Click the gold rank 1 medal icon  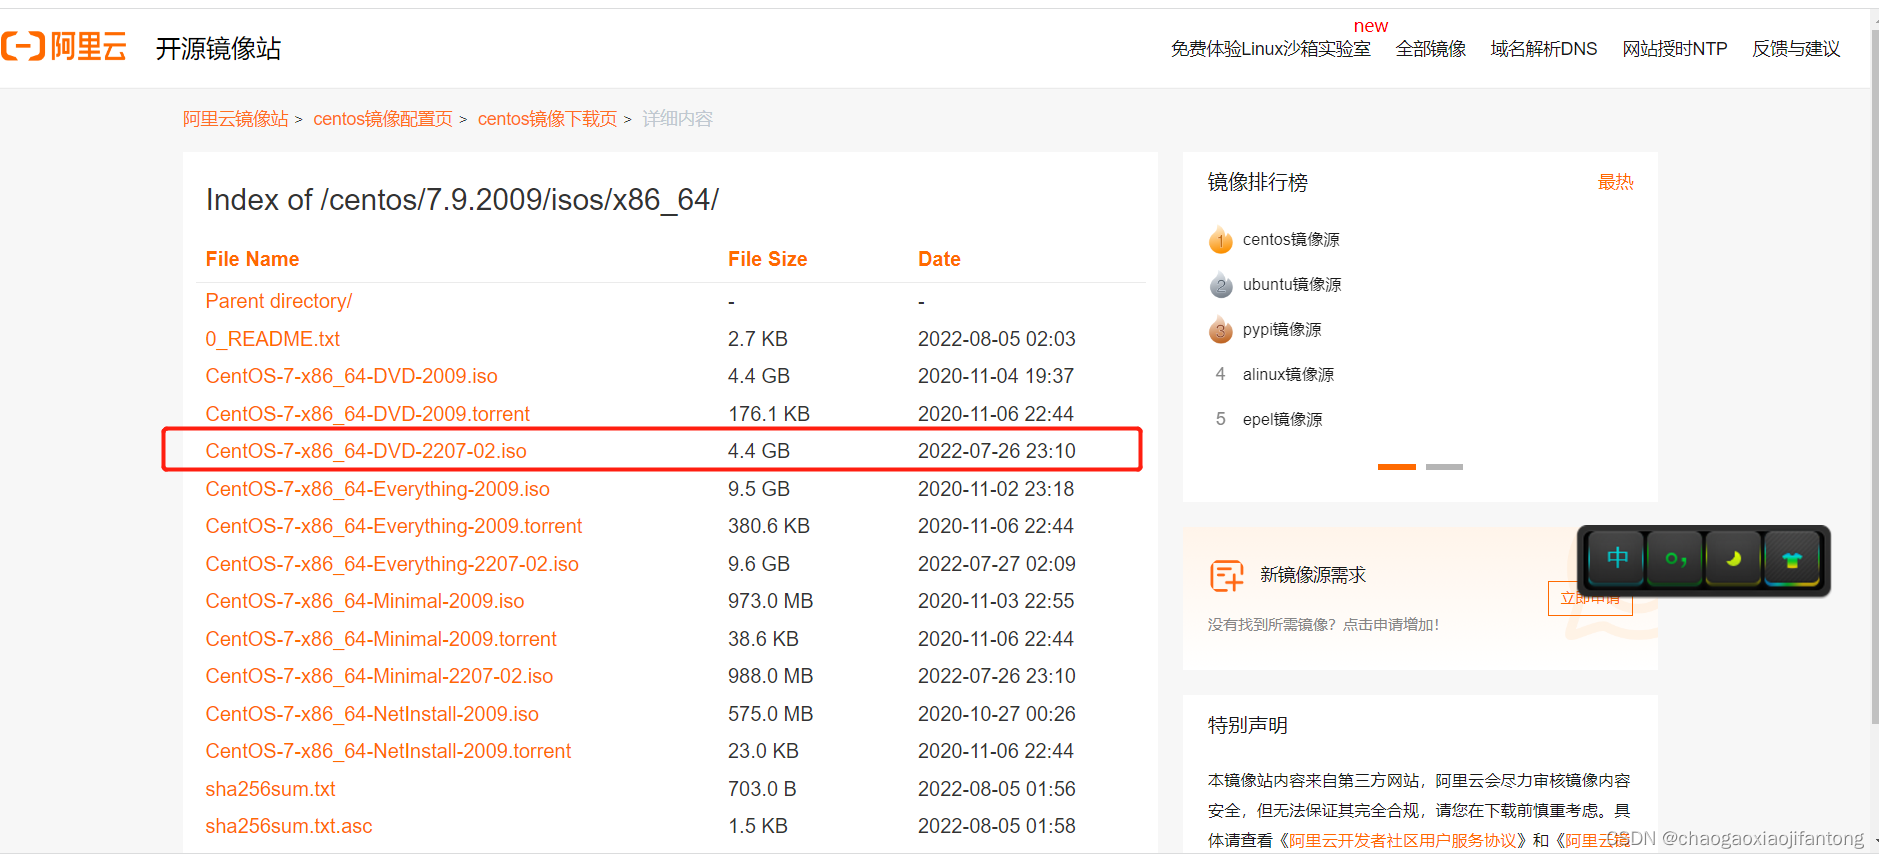[x=1220, y=240]
